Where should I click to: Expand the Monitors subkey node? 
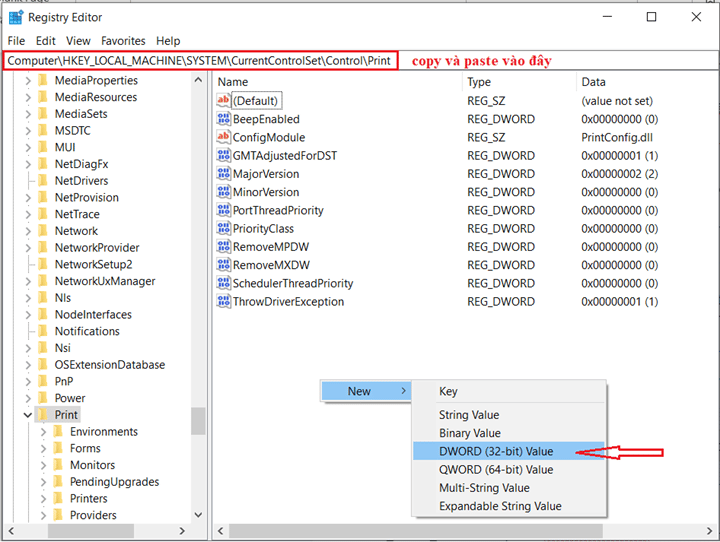pyautogui.click(x=42, y=465)
